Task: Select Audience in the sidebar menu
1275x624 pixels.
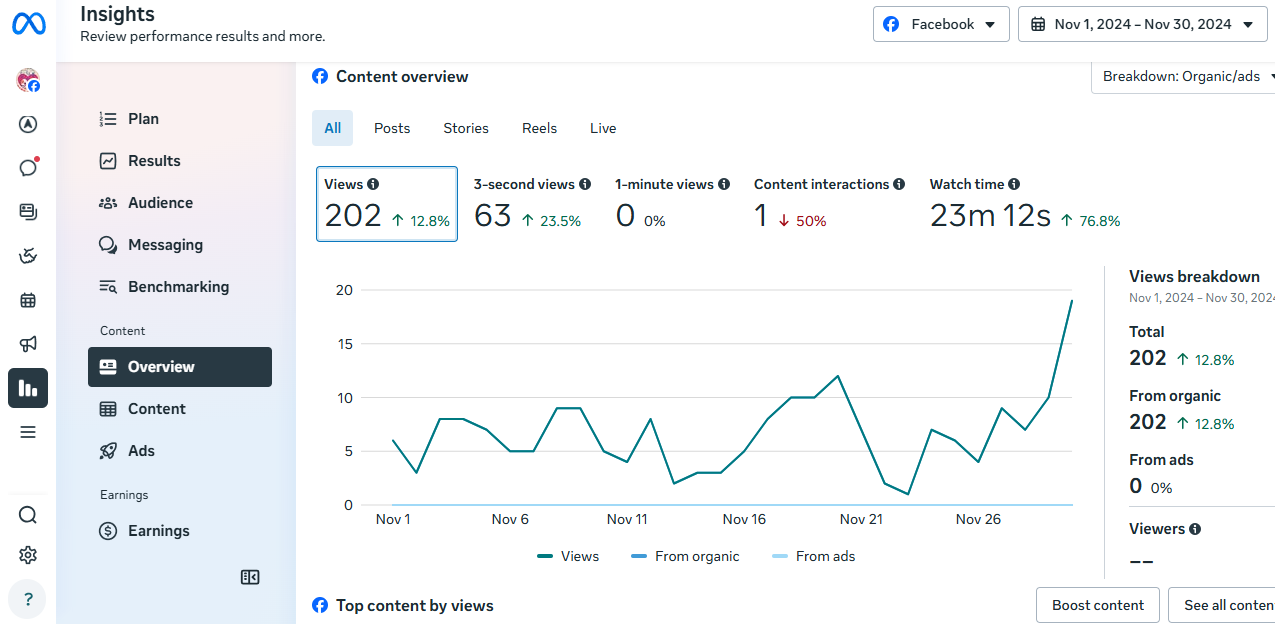Action: (160, 203)
